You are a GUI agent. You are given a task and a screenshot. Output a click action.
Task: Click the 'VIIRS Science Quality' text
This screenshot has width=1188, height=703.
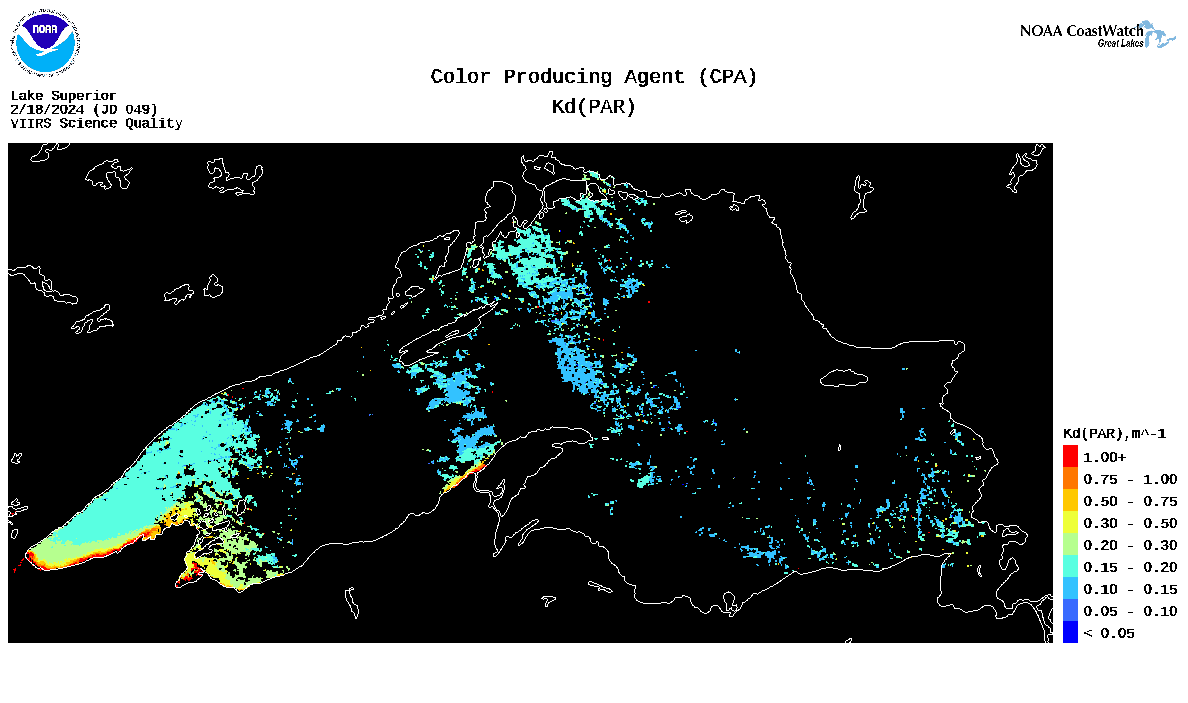(x=96, y=123)
